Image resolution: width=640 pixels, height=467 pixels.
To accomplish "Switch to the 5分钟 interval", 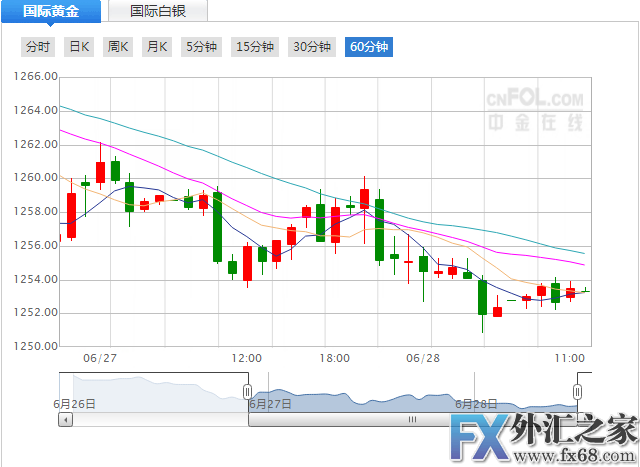I will point(201,47).
